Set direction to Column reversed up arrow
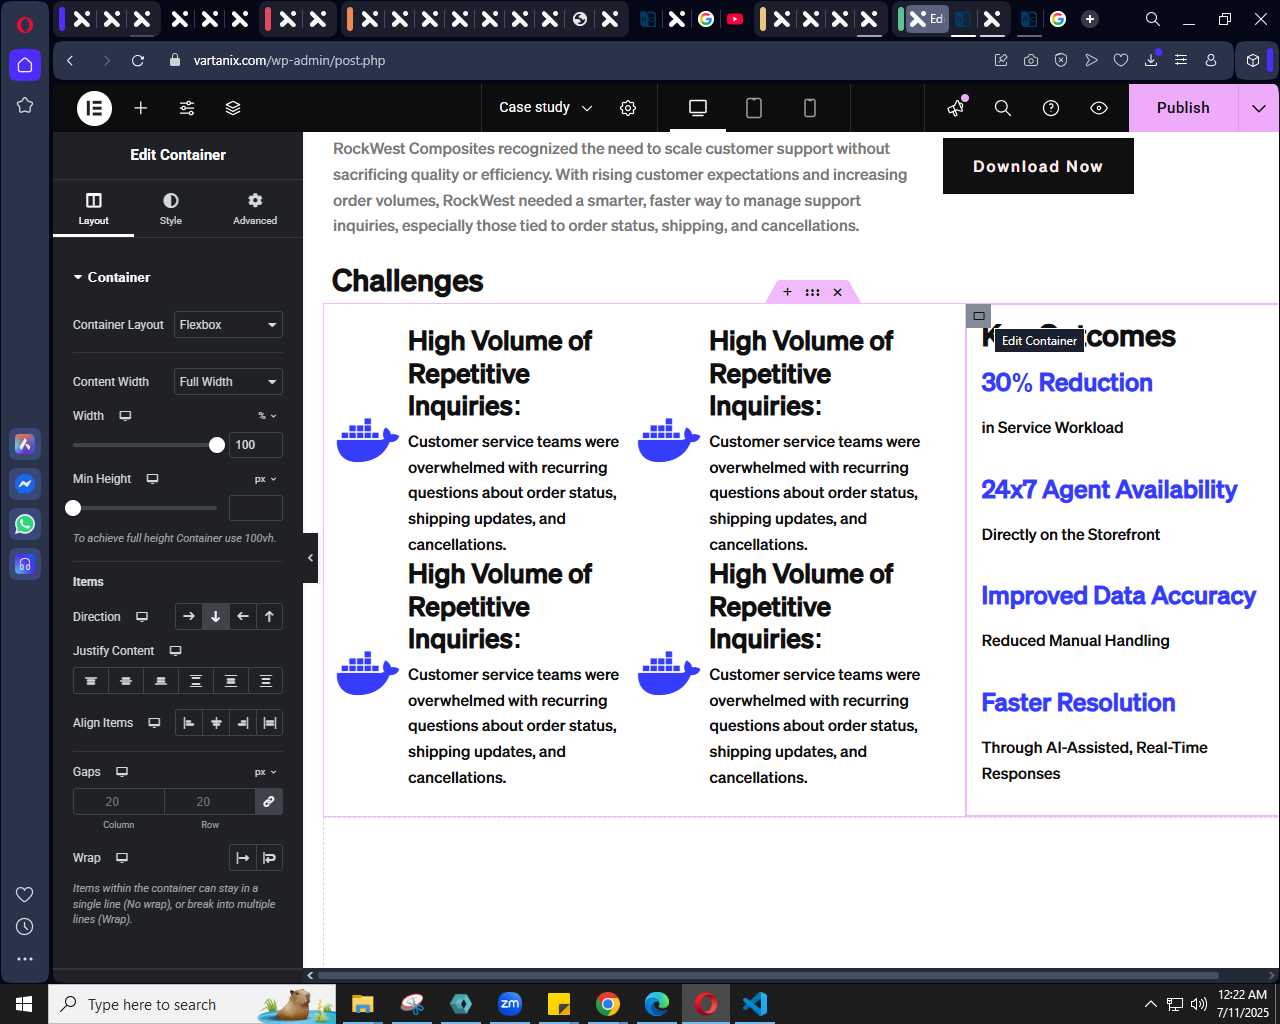This screenshot has height=1024, width=1280. (x=269, y=617)
